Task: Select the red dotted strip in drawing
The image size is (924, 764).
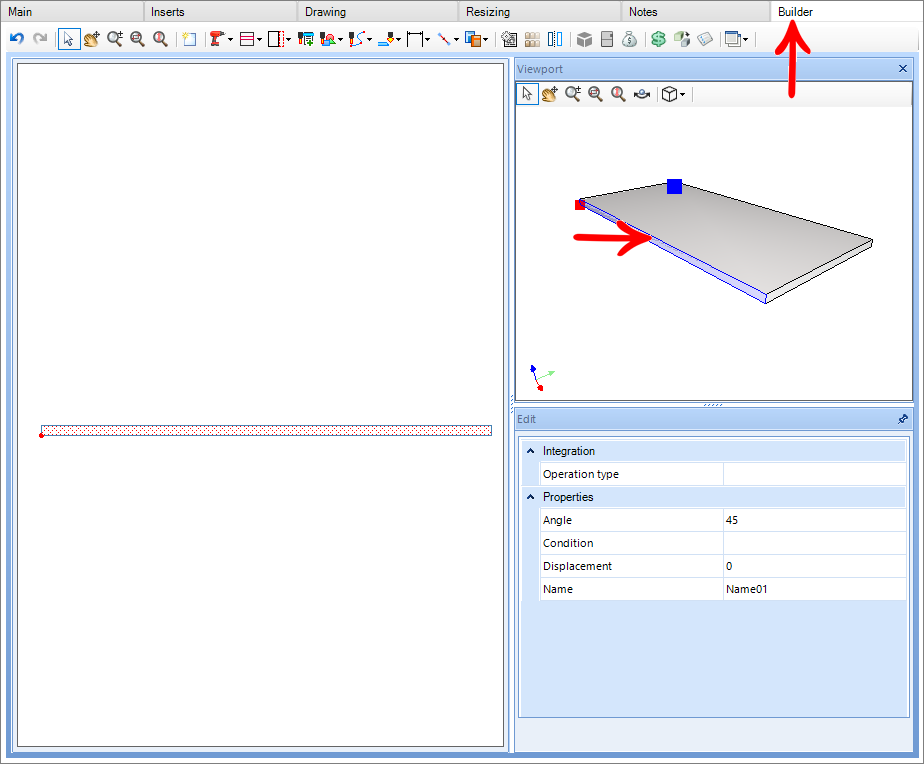Action: coord(266,430)
